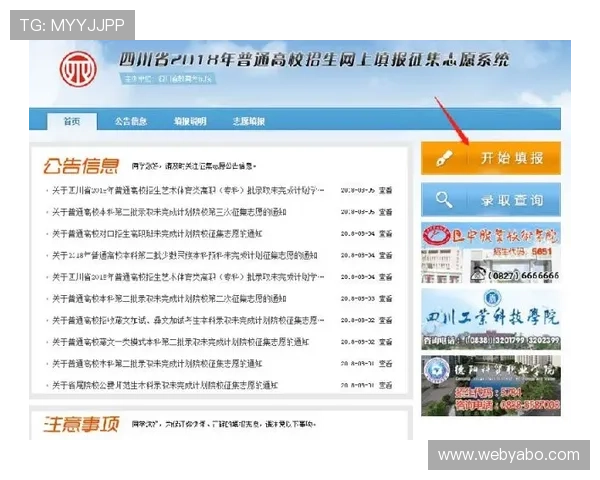Click the orange 开始填报 button
The image size is (600, 480).
click(x=491, y=158)
